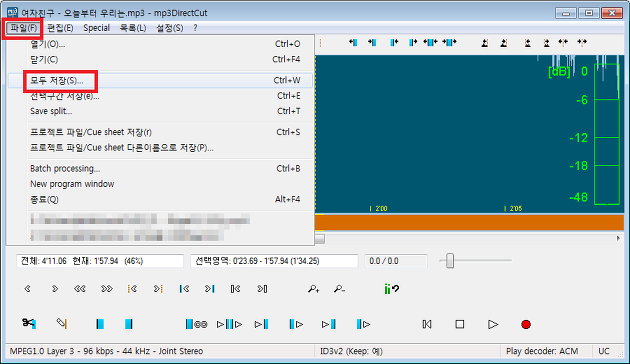This screenshot has width=630, height=364.
Task: Choose 열기(O)... from File menu
Action: (160, 44)
